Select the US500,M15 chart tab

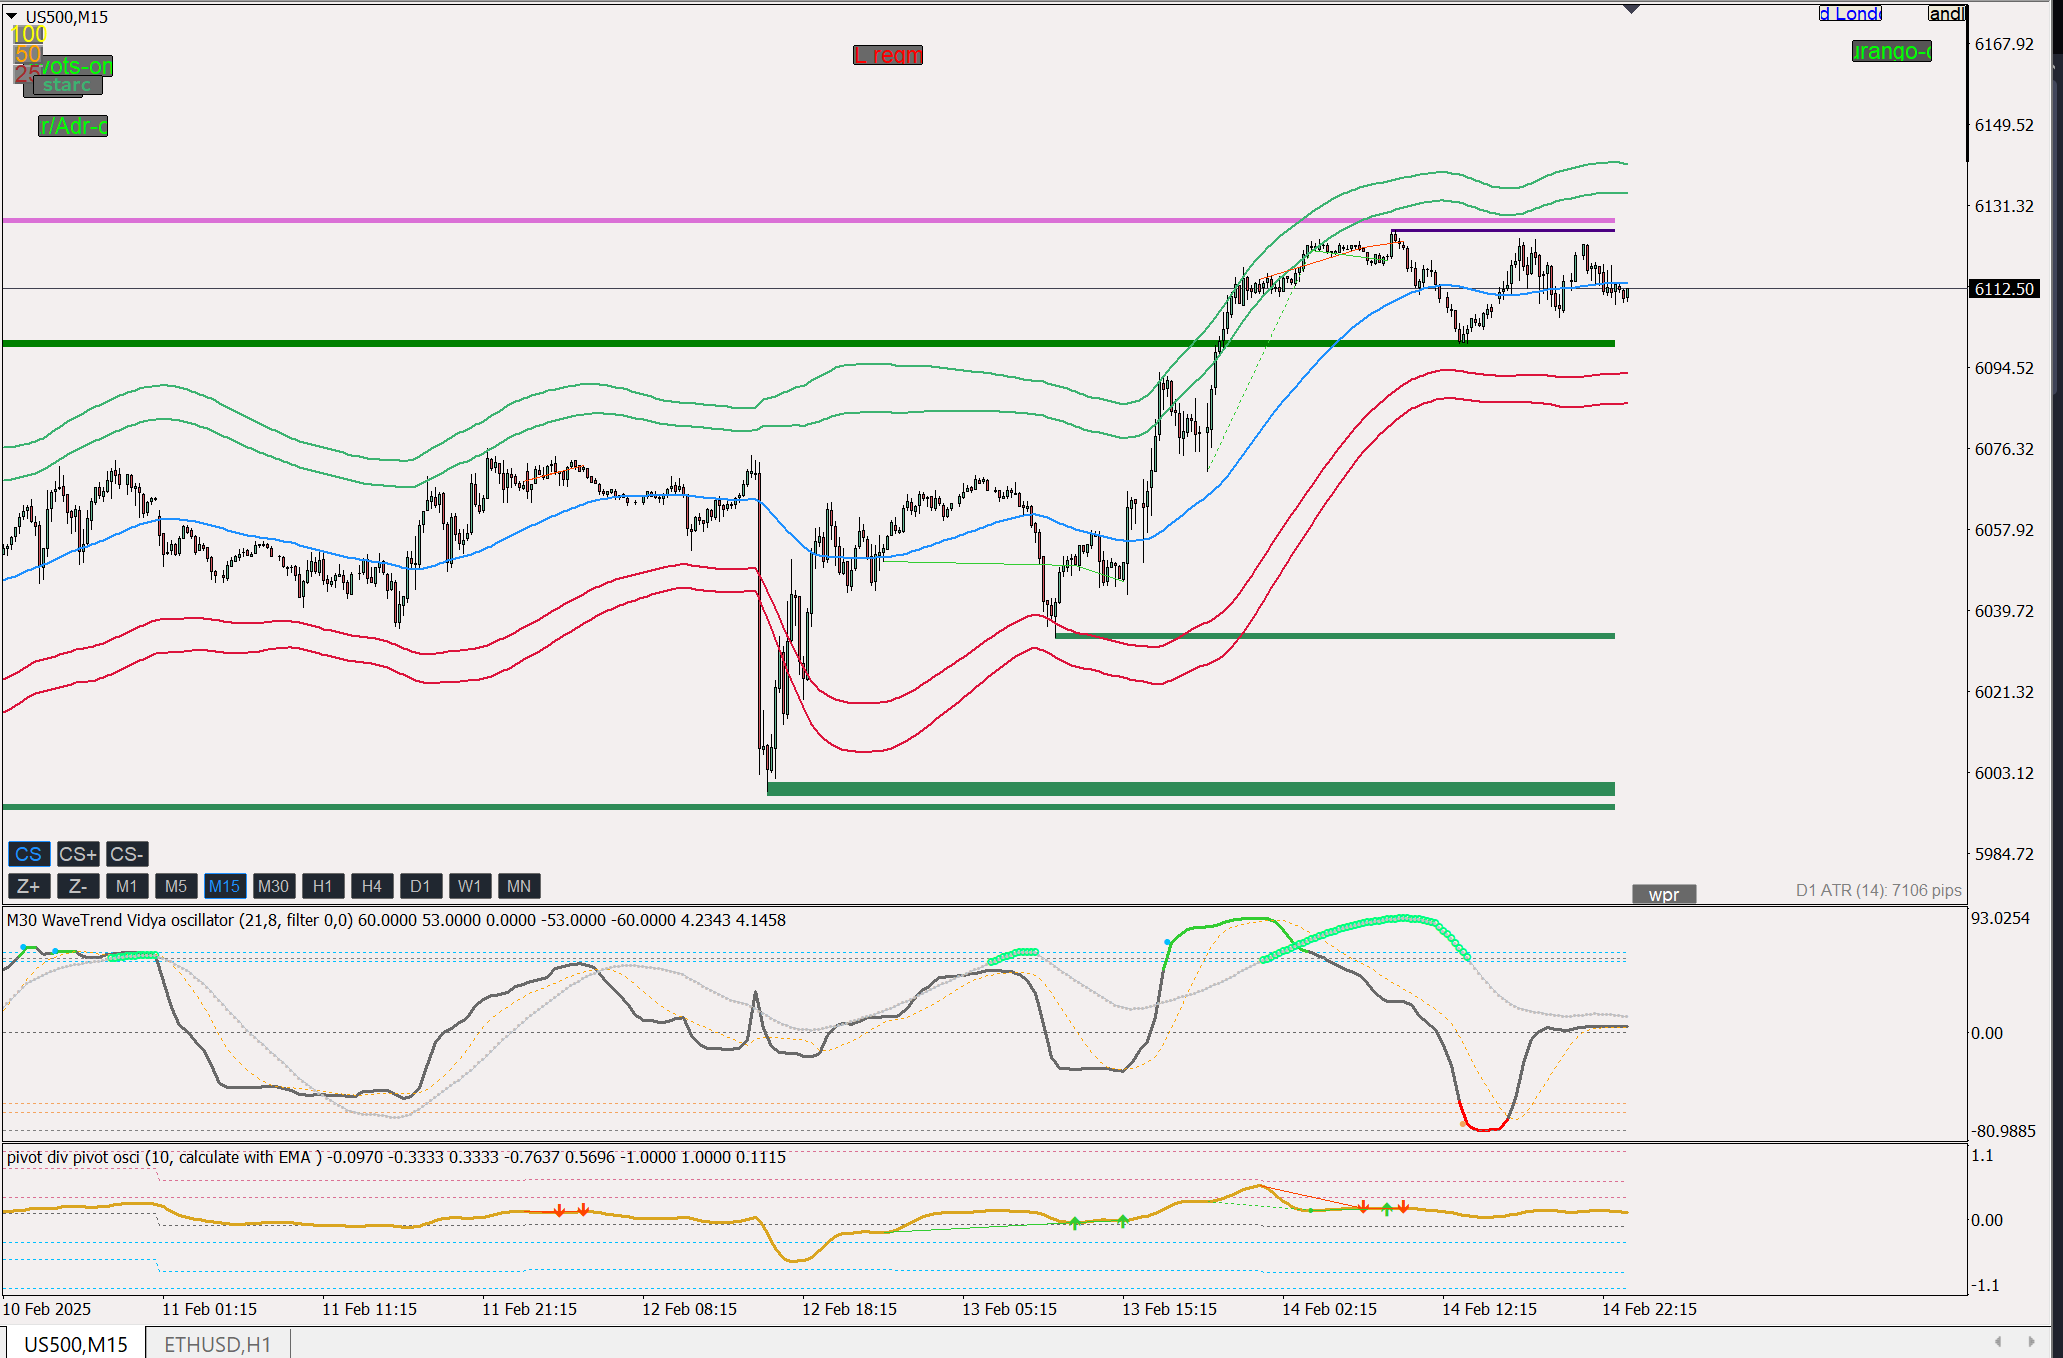[x=76, y=1344]
